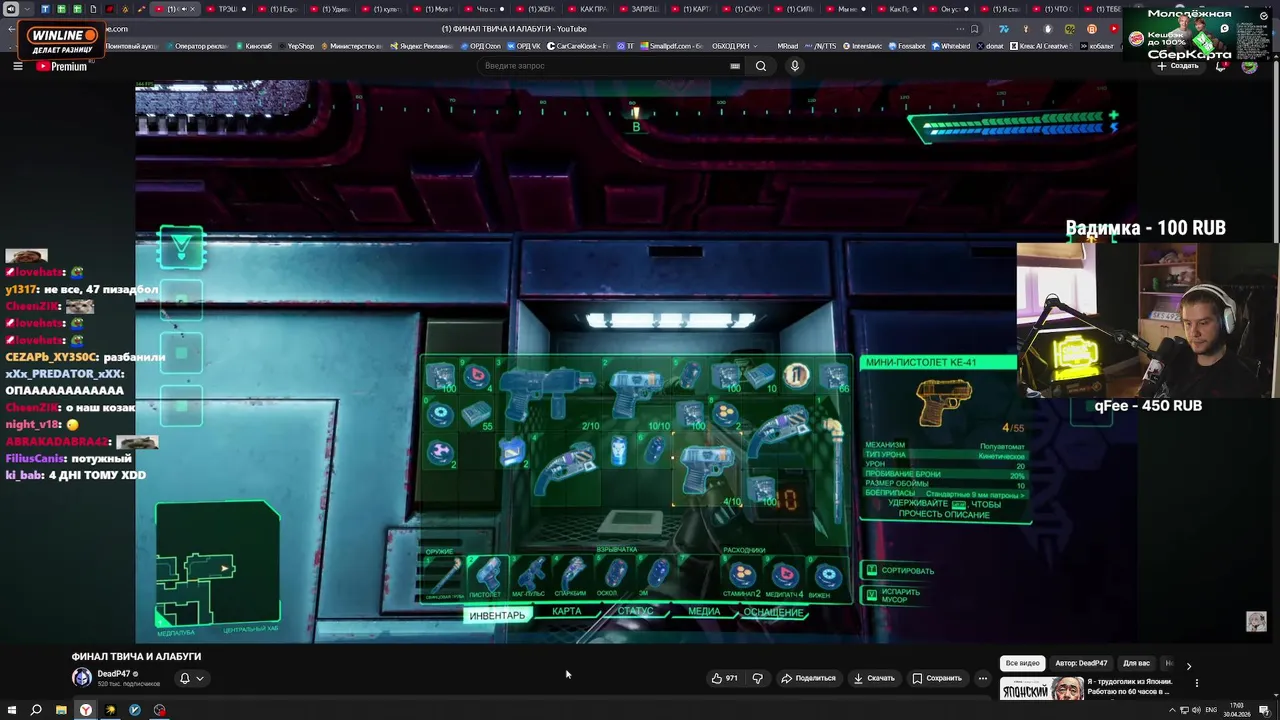1280x720 pixels.
Task: Toggle the notification bell for DeadP47
Action: pyautogui.click(x=184, y=678)
